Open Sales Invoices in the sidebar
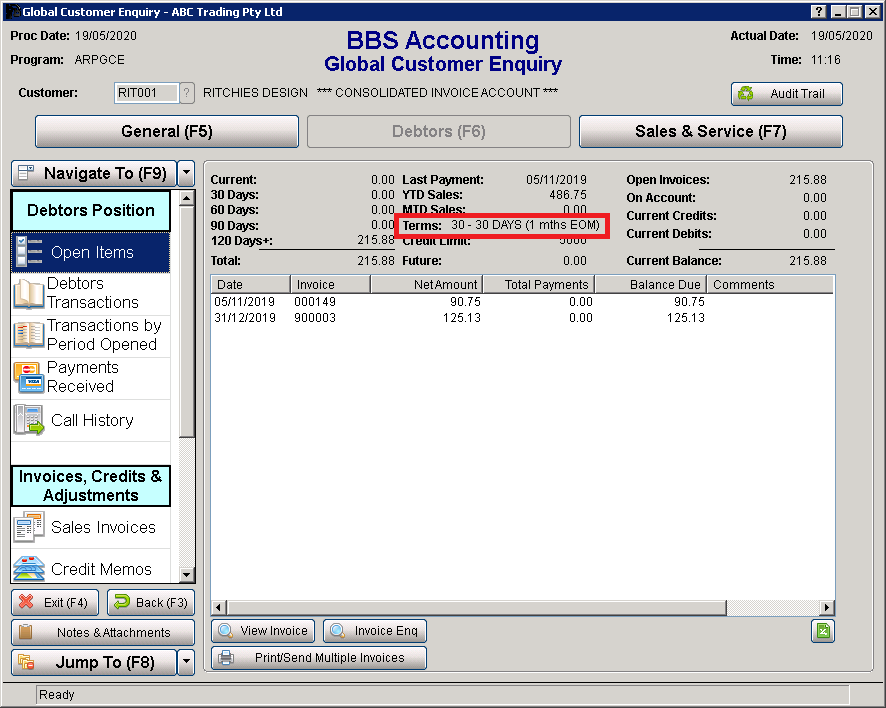 (91, 527)
